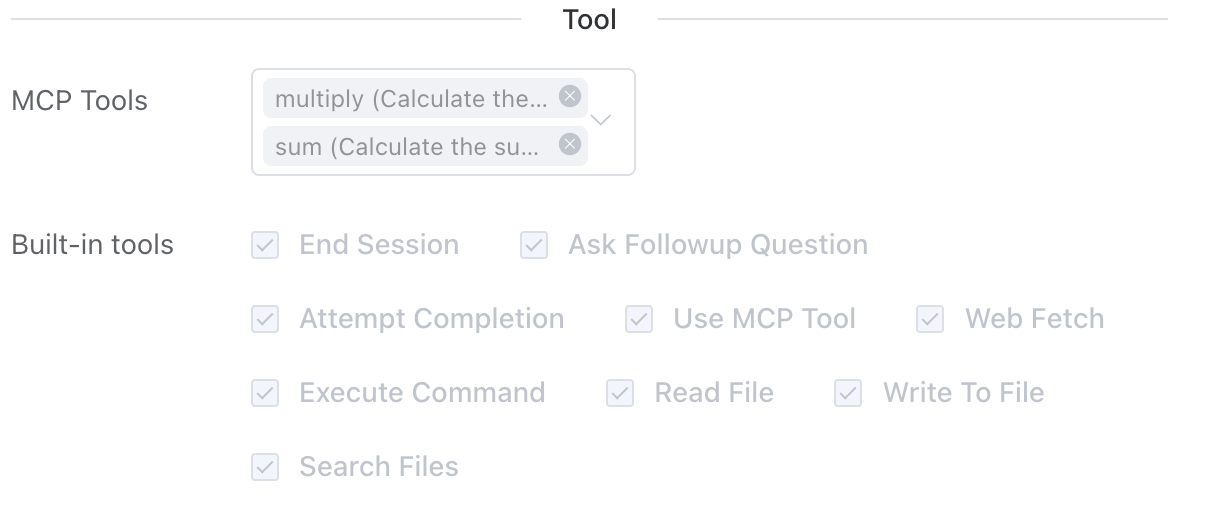The width and height of the screenshot is (1206, 524).
Task: Disable the Execute Command checkbox
Action: (265, 393)
